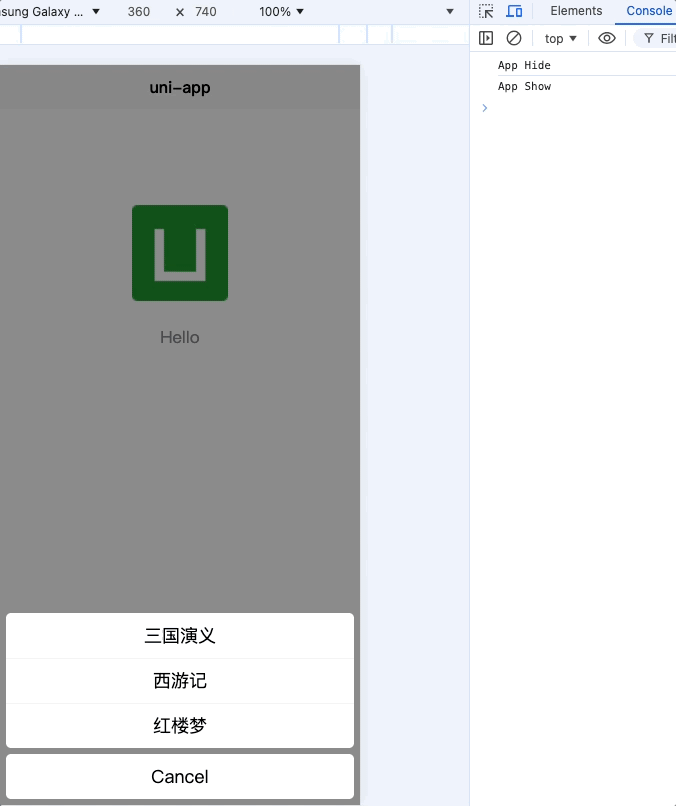Show the console sidebar panel
The height and width of the screenshot is (806, 676).
click(486, 38)
